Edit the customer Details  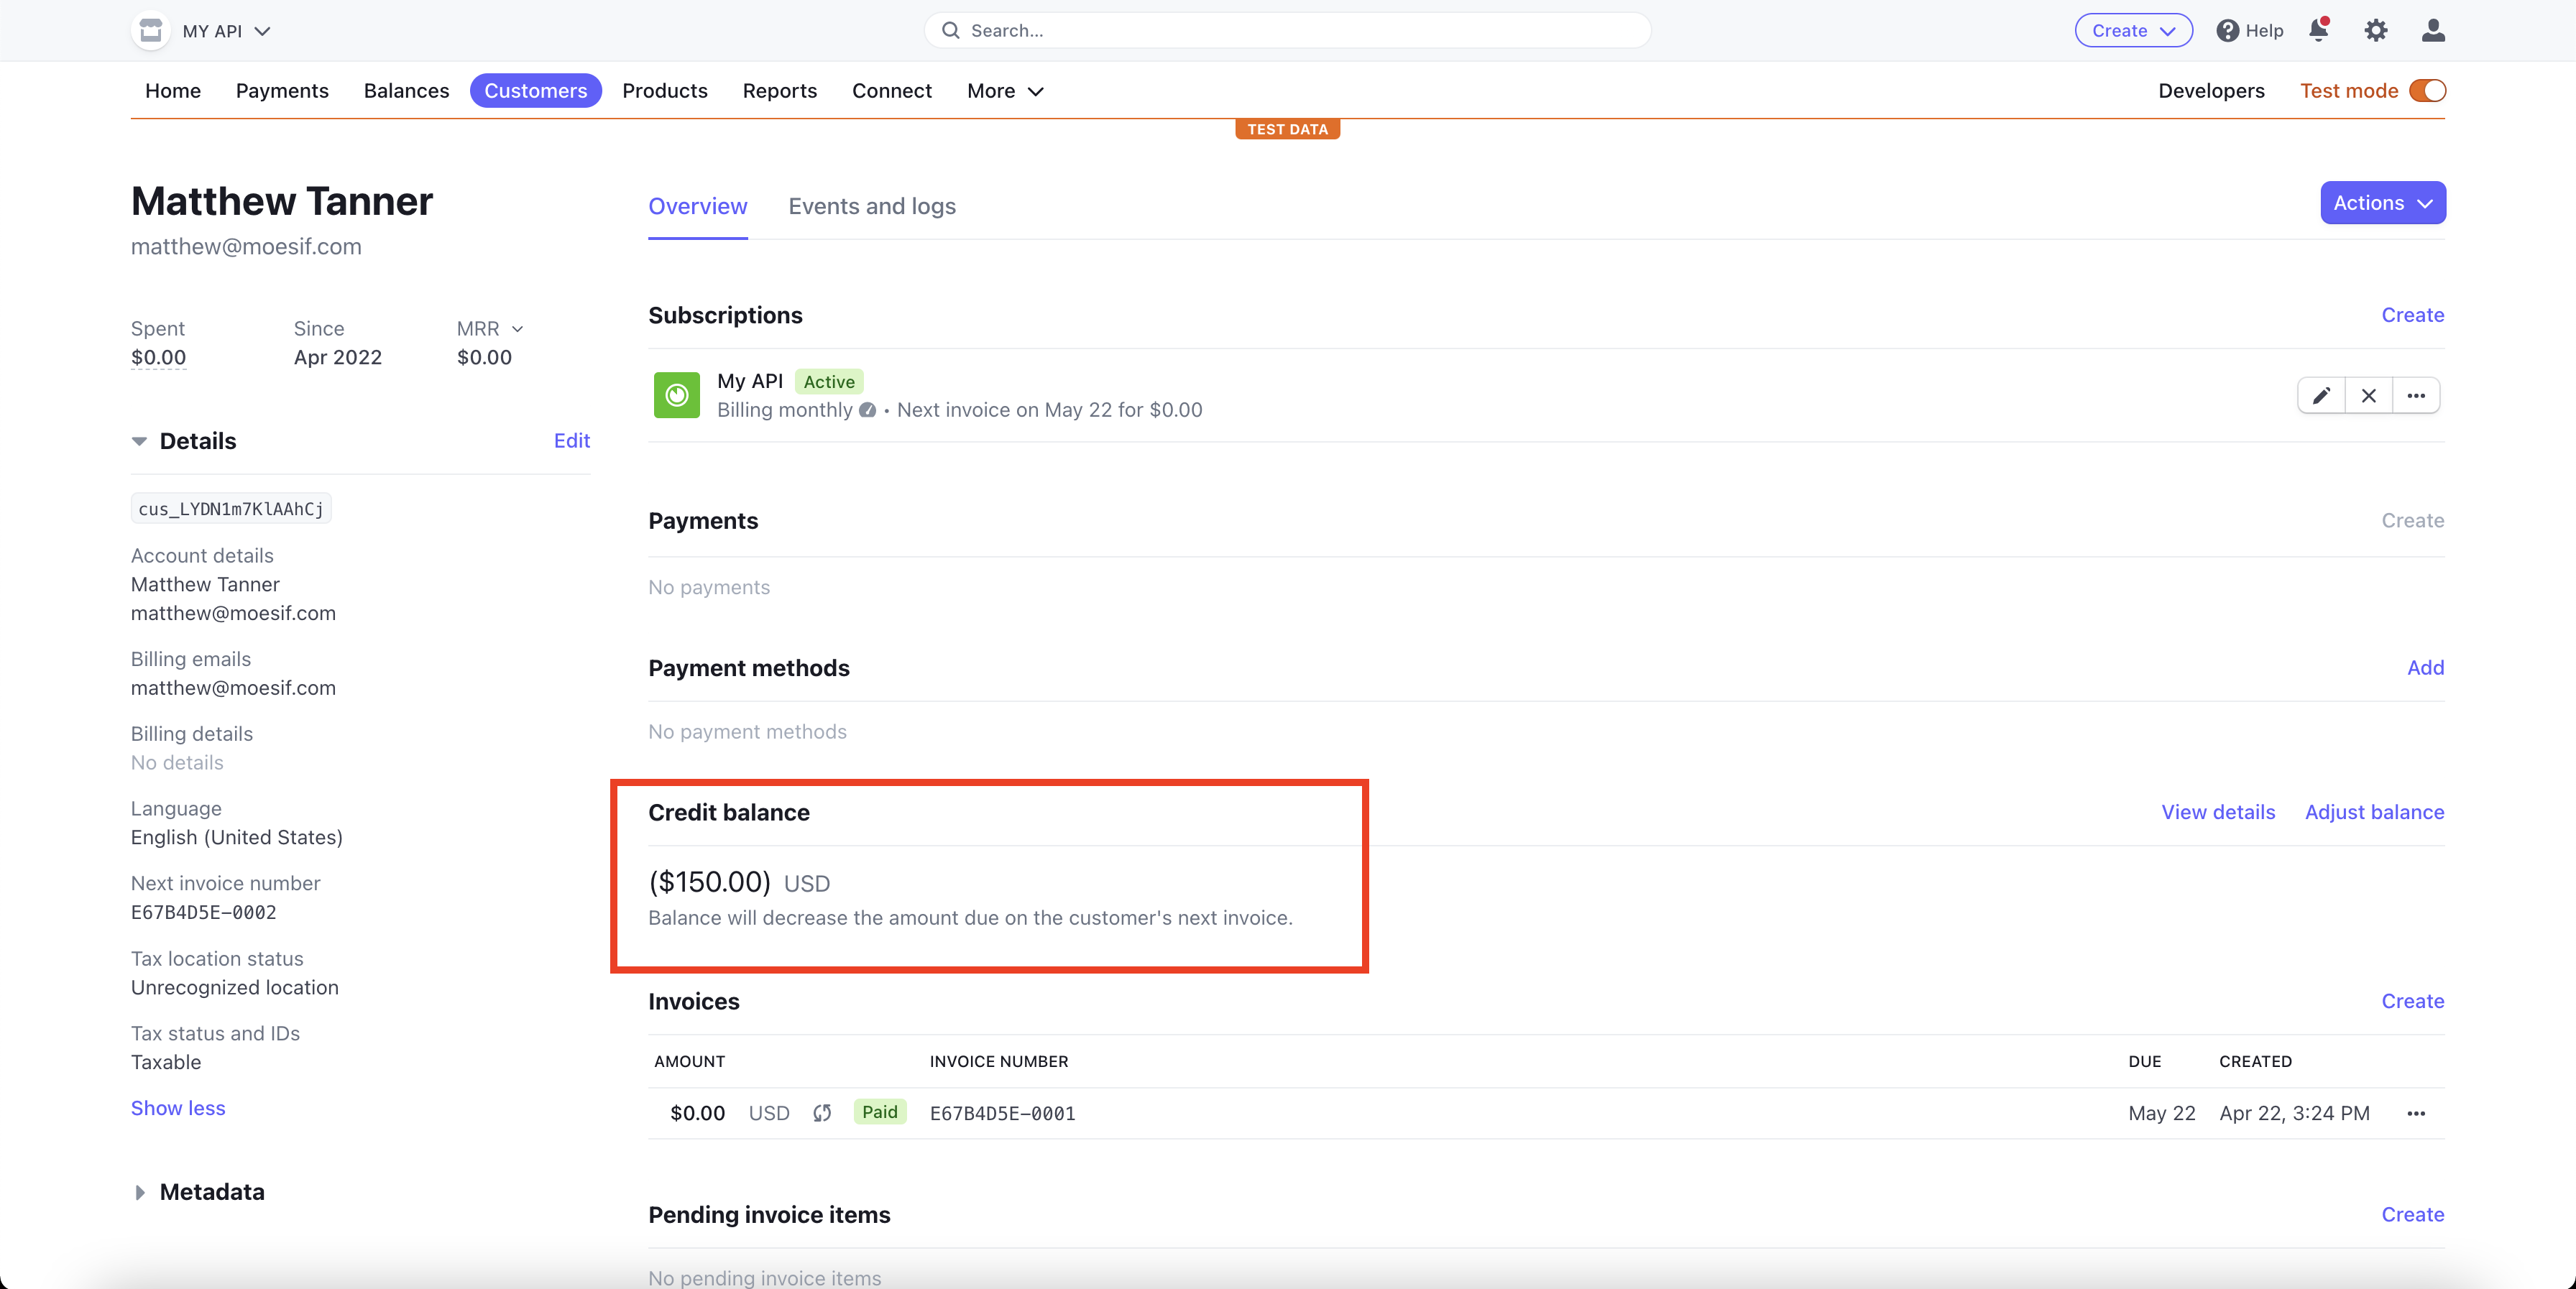click(571, 440)
